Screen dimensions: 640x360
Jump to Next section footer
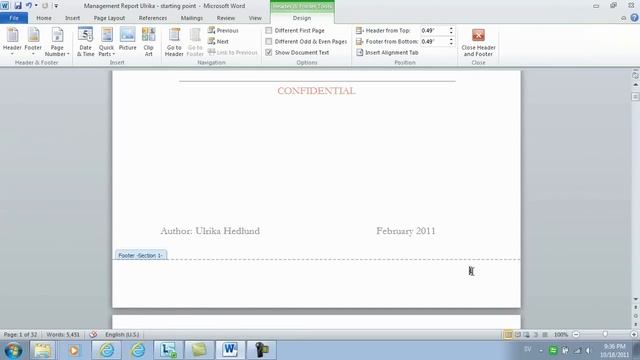pyautogui.click(x=218, y=42)
